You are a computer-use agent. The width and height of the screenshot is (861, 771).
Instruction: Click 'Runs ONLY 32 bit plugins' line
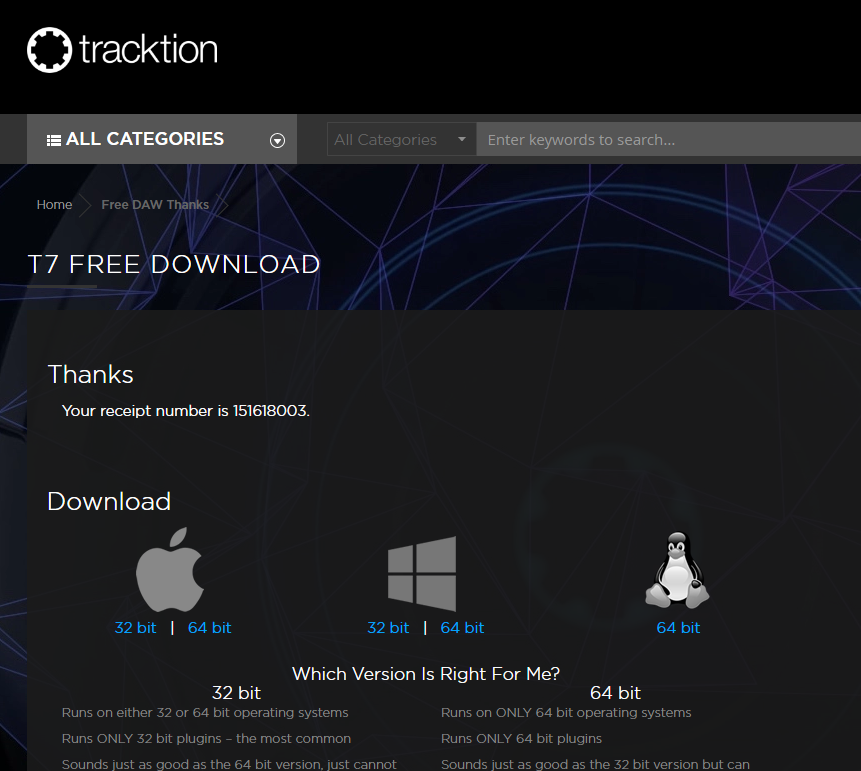click(206, 739)
